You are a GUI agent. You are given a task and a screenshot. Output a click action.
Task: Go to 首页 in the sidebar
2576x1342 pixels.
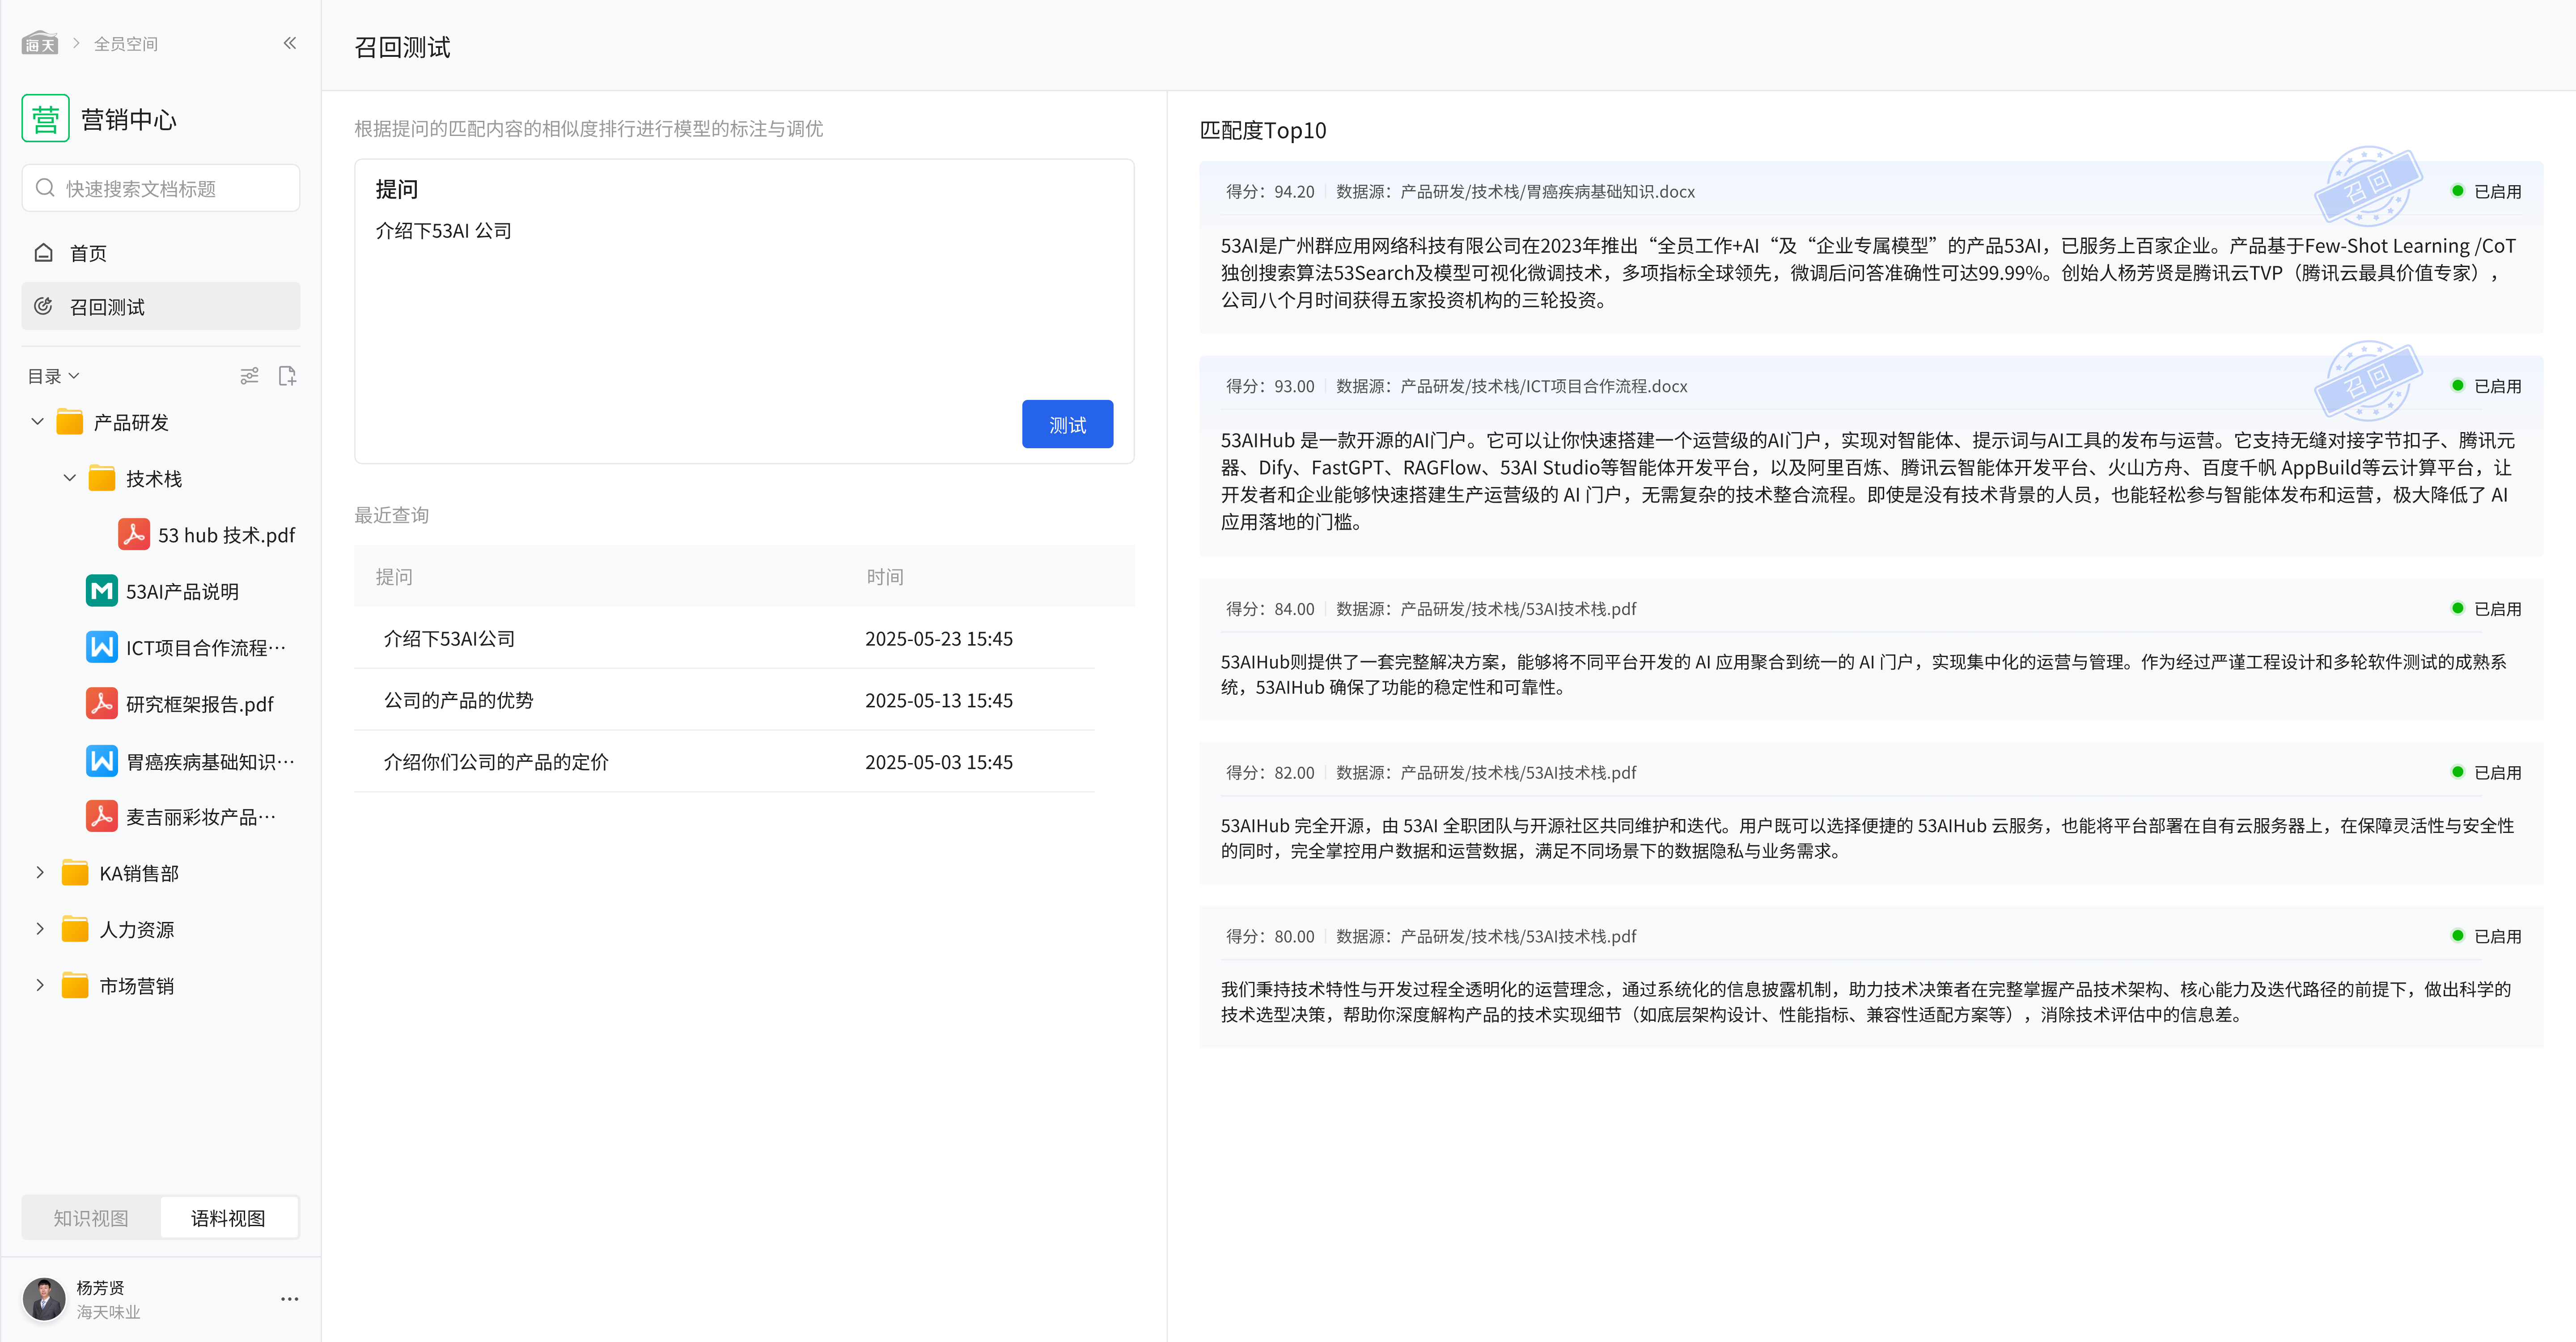[x=88, y=253]
